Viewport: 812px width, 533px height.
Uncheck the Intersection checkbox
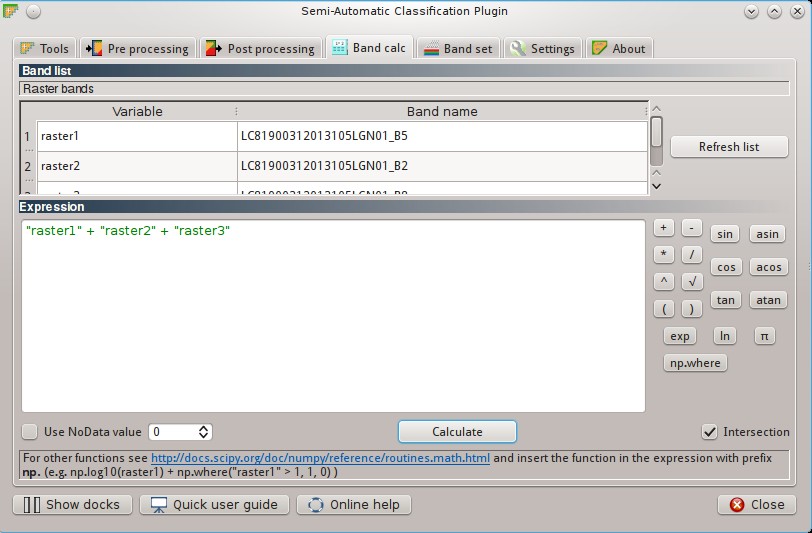pos(709,431)
